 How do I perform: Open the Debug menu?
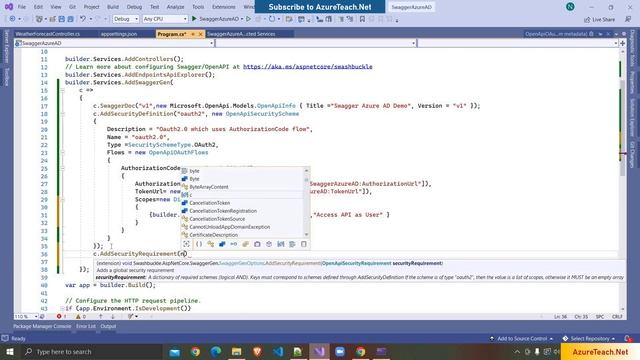coord(134,7)
